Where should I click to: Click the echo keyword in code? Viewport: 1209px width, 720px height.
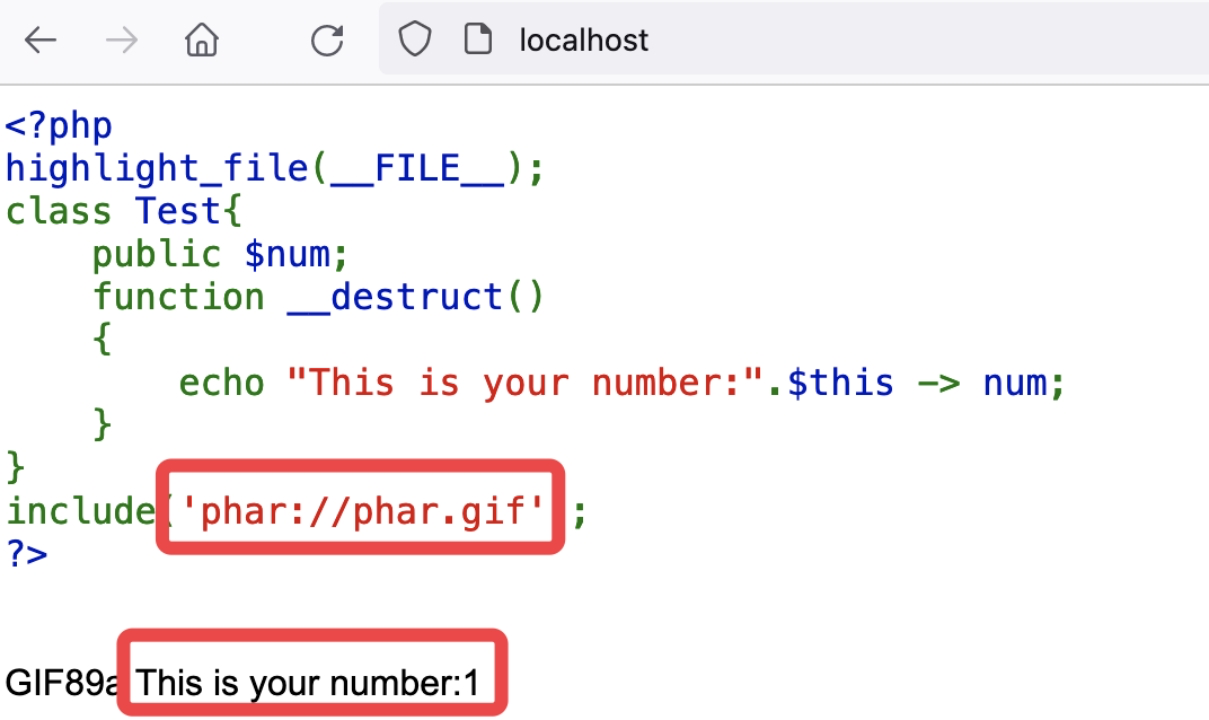coord(222,383)
